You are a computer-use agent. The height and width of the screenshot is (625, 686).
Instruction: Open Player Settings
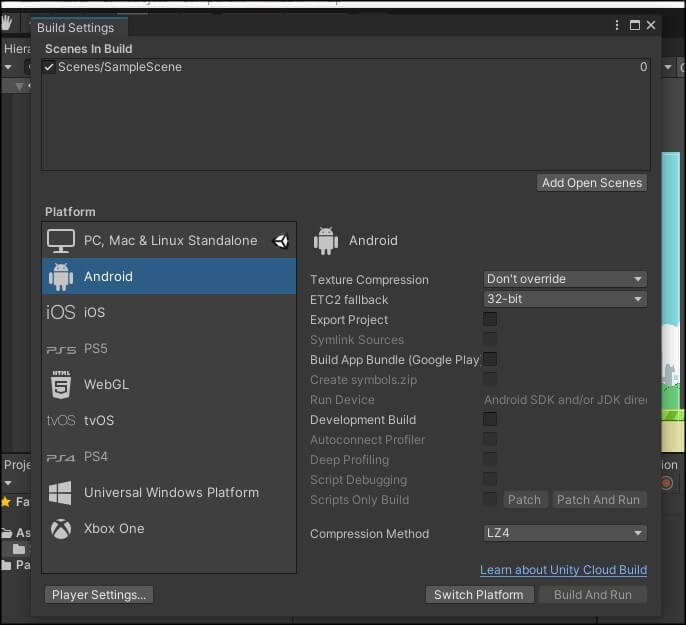click(x=99, y=595)
